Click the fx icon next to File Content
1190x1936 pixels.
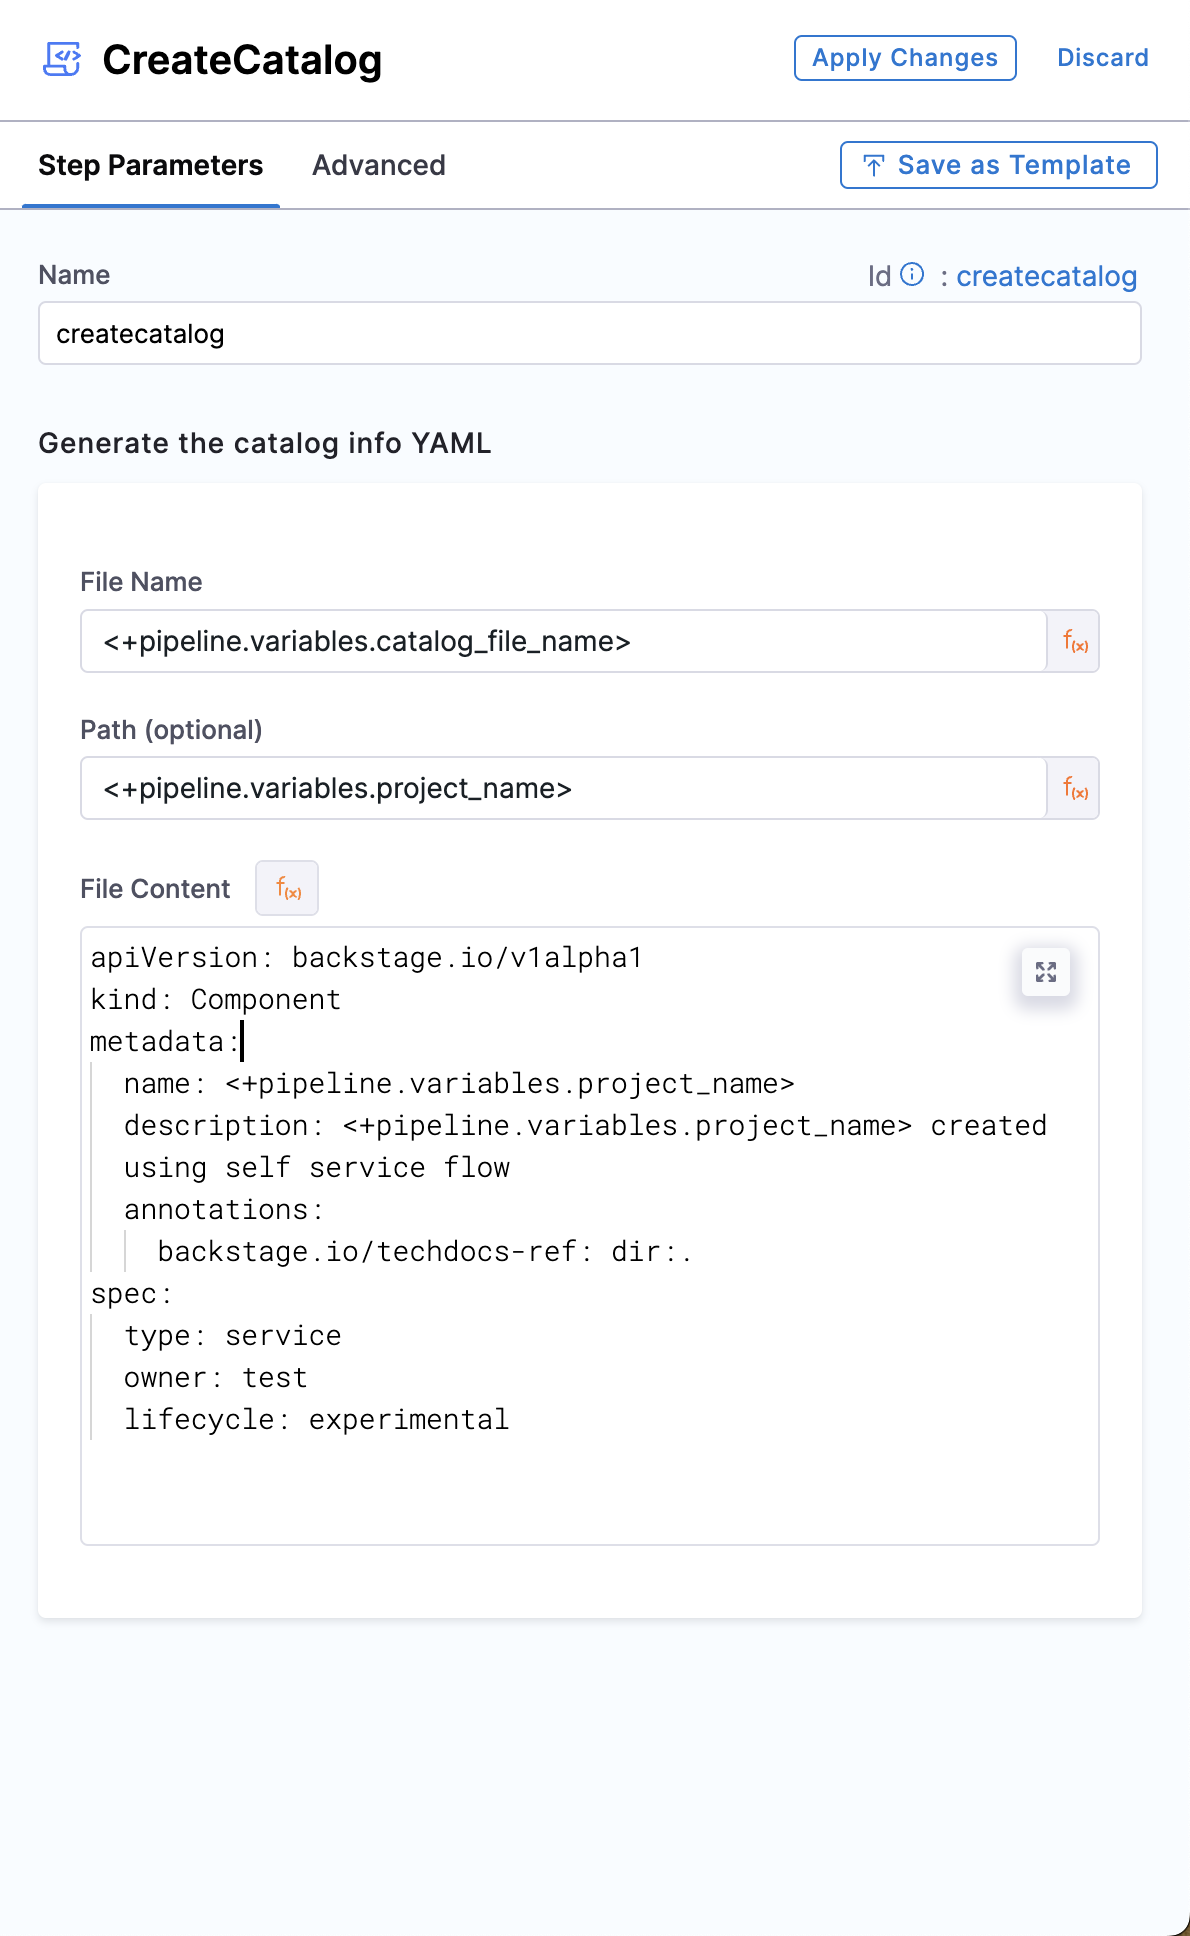[288, 888]
